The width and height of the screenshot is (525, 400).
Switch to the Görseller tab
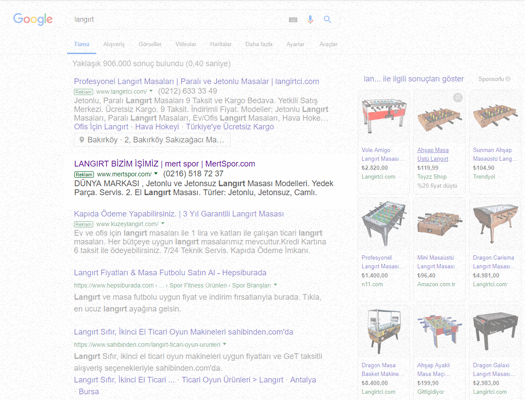pyautogui.click(x=150, y=44)
